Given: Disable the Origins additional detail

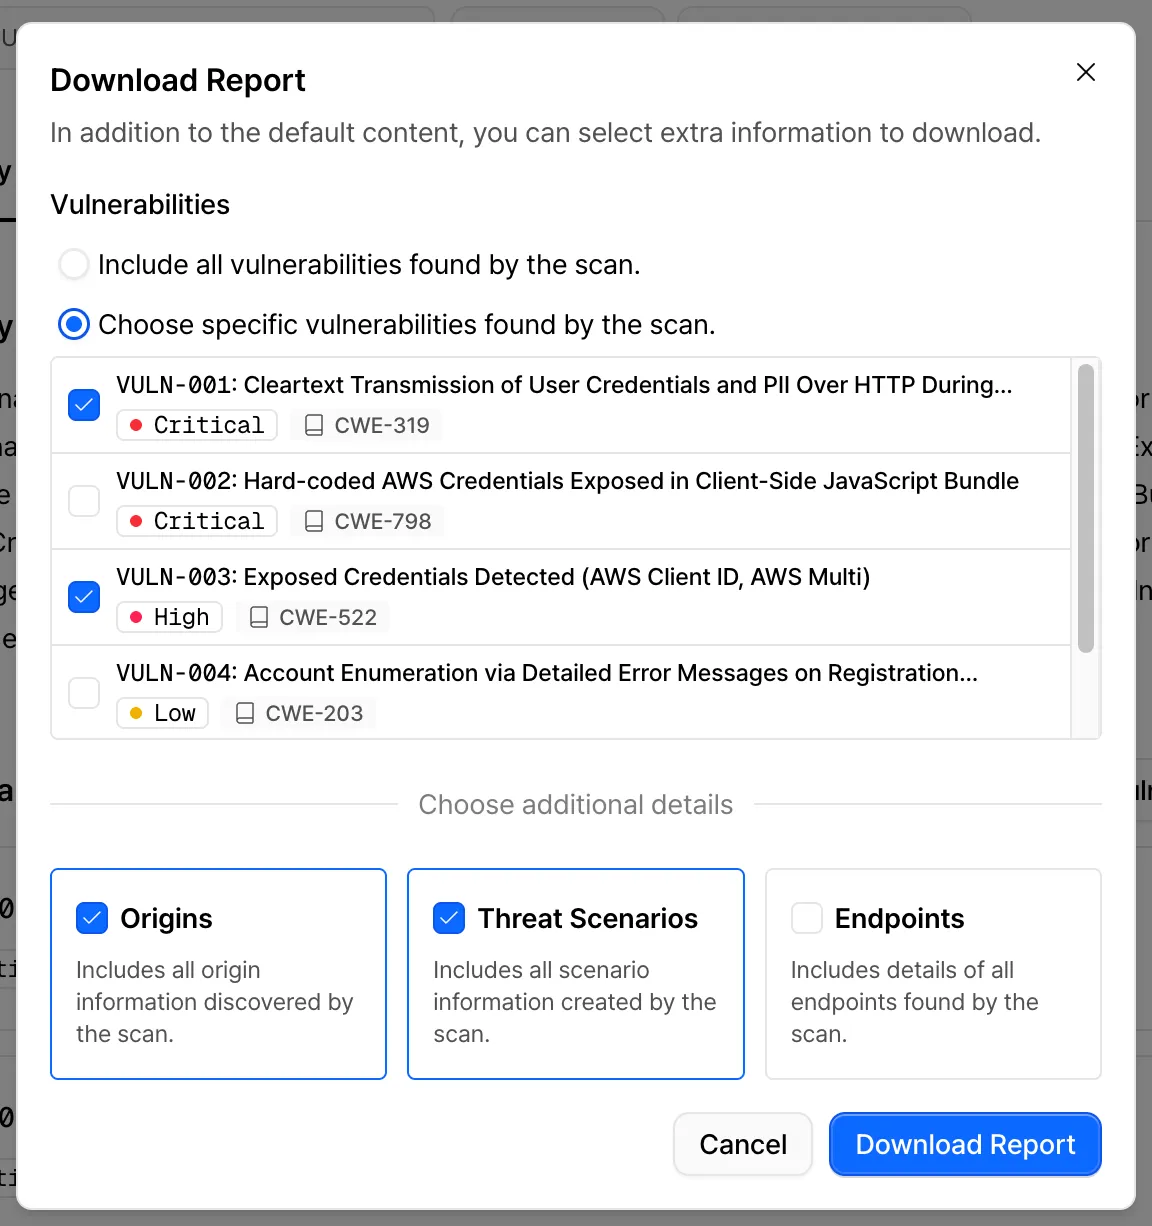Looking at the screenshot, I should [x=91, y=917].
